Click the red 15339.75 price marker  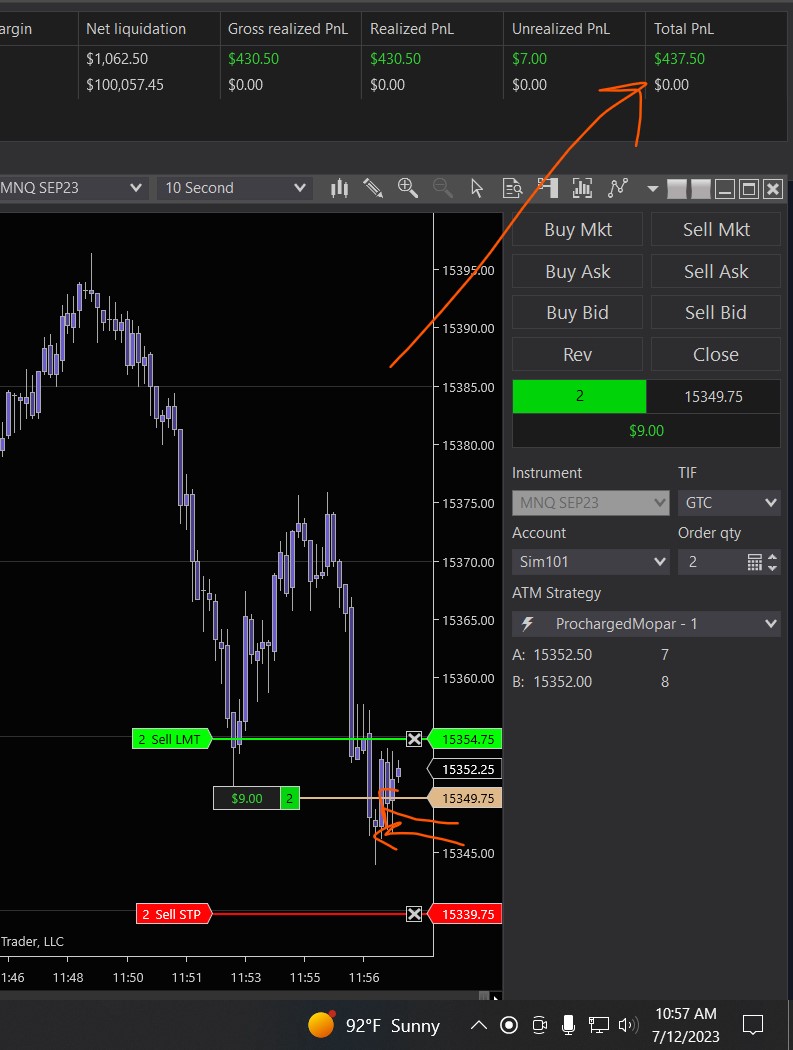465,914
